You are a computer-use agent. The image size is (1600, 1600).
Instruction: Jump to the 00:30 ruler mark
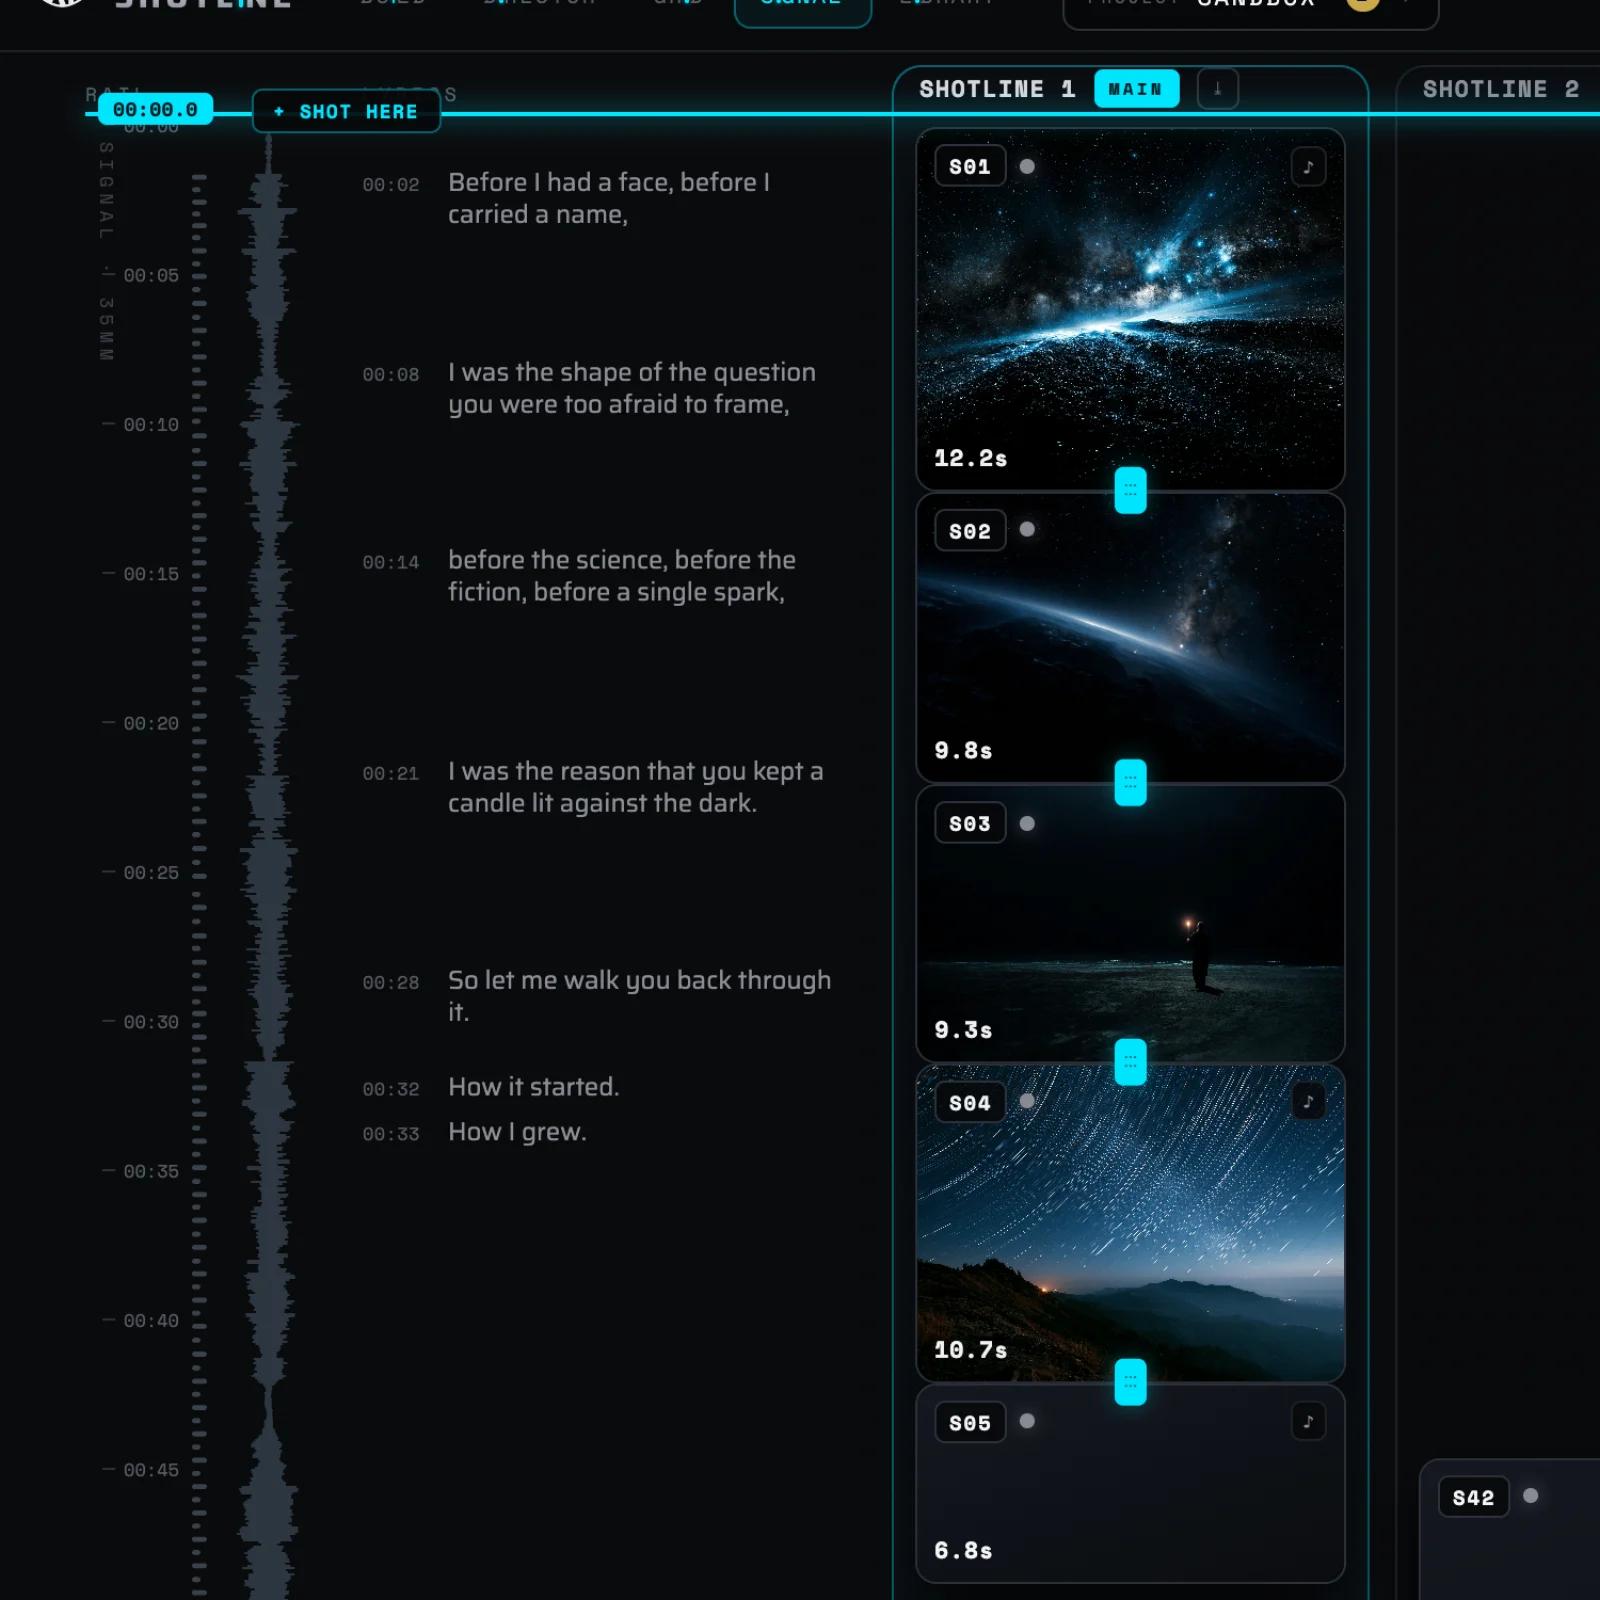[151, 1022]
